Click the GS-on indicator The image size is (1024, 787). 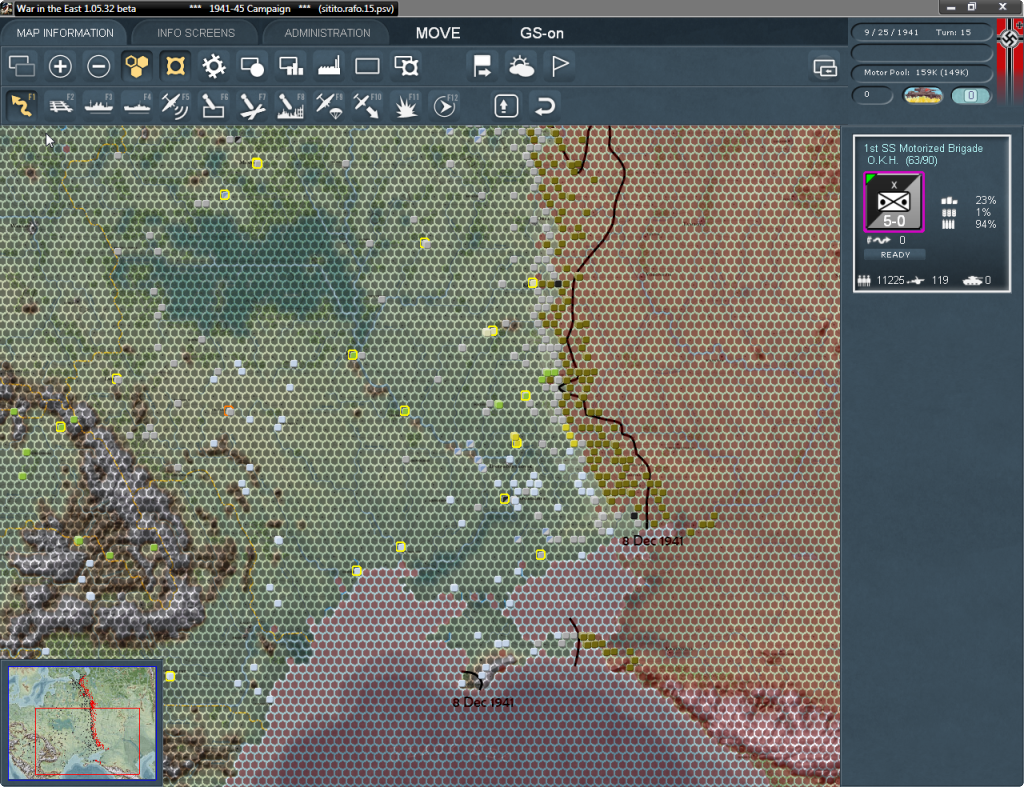click(541, 33)
